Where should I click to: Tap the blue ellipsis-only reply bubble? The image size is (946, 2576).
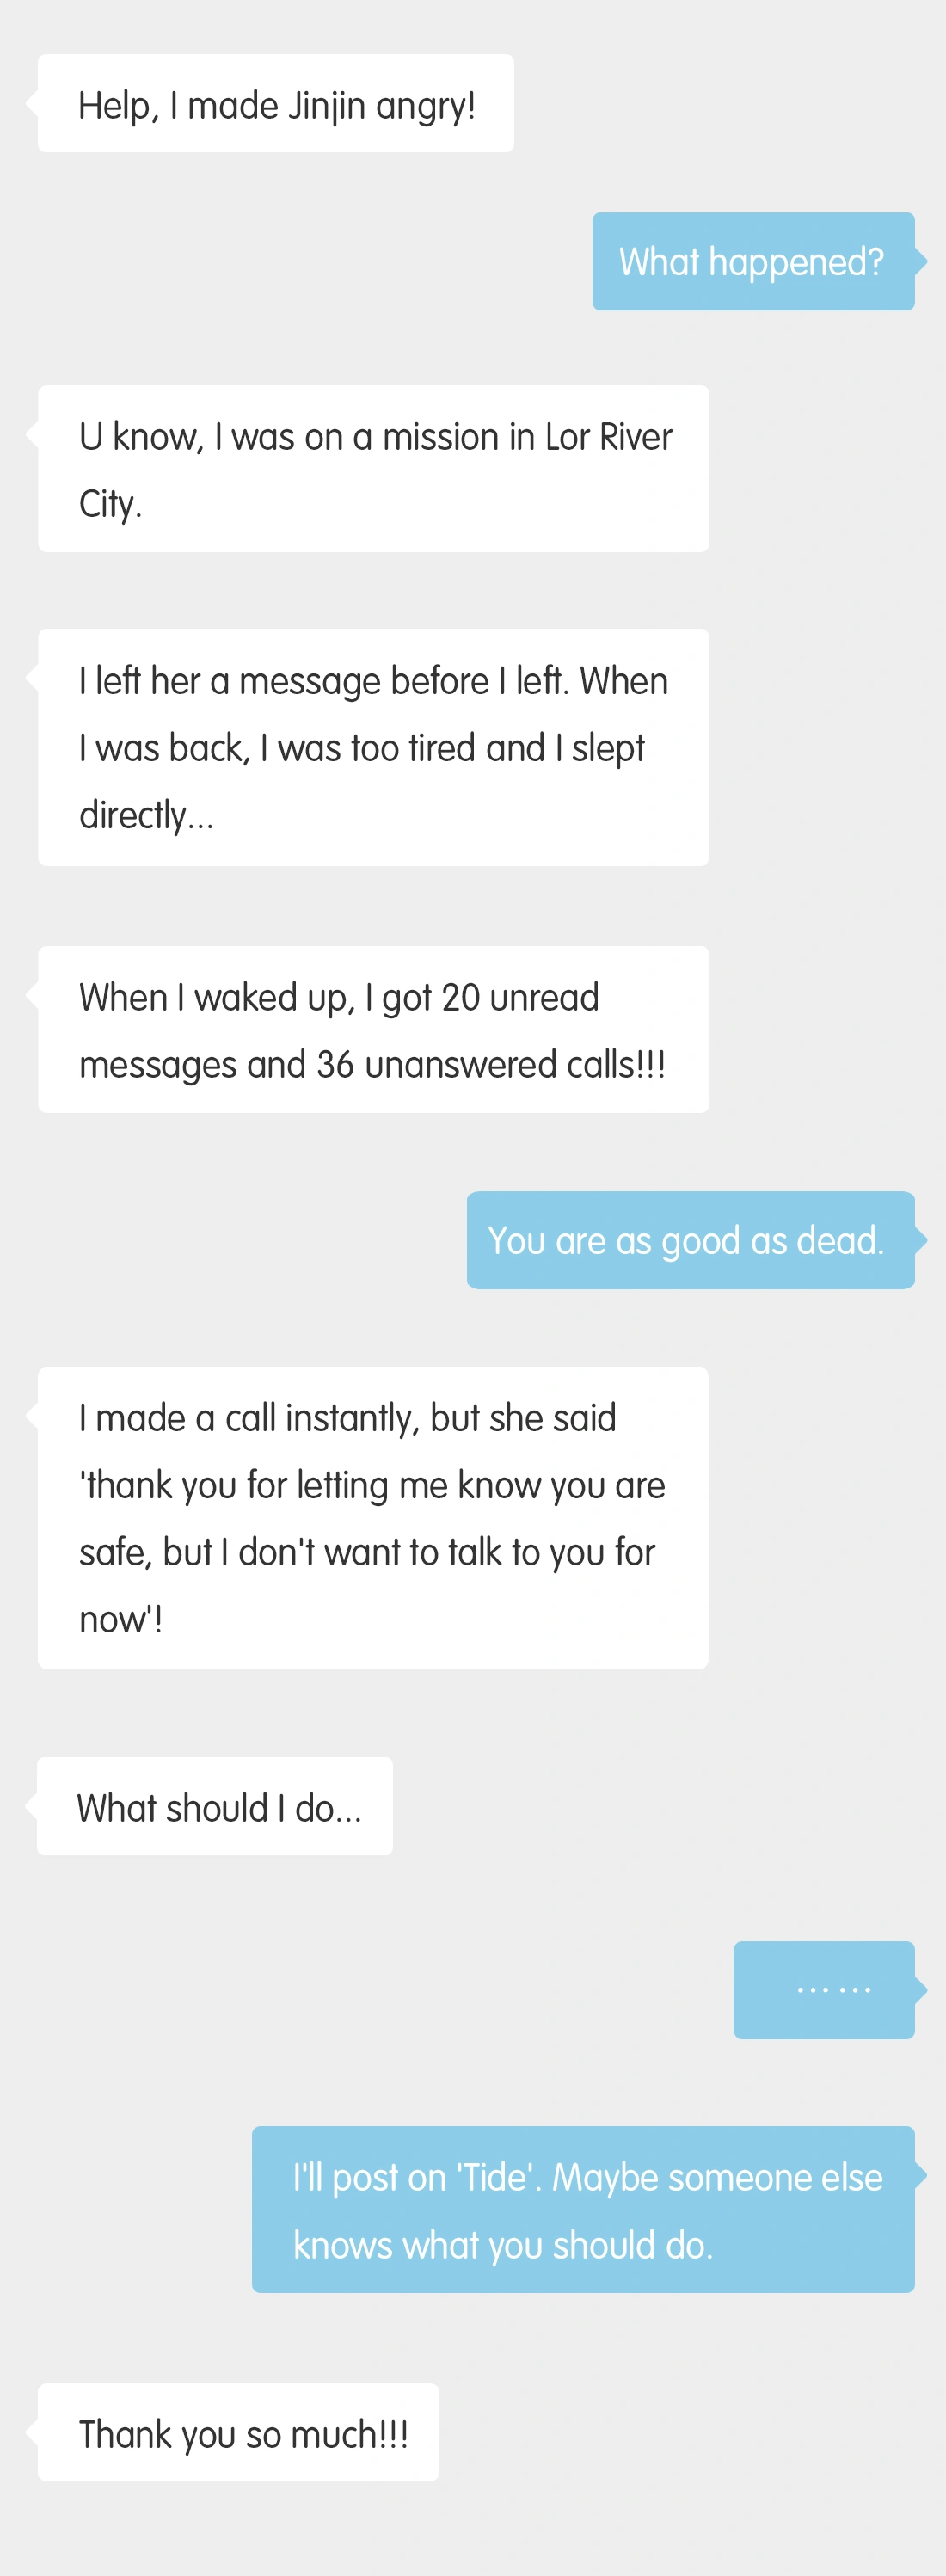click(x=824, y=1990)
